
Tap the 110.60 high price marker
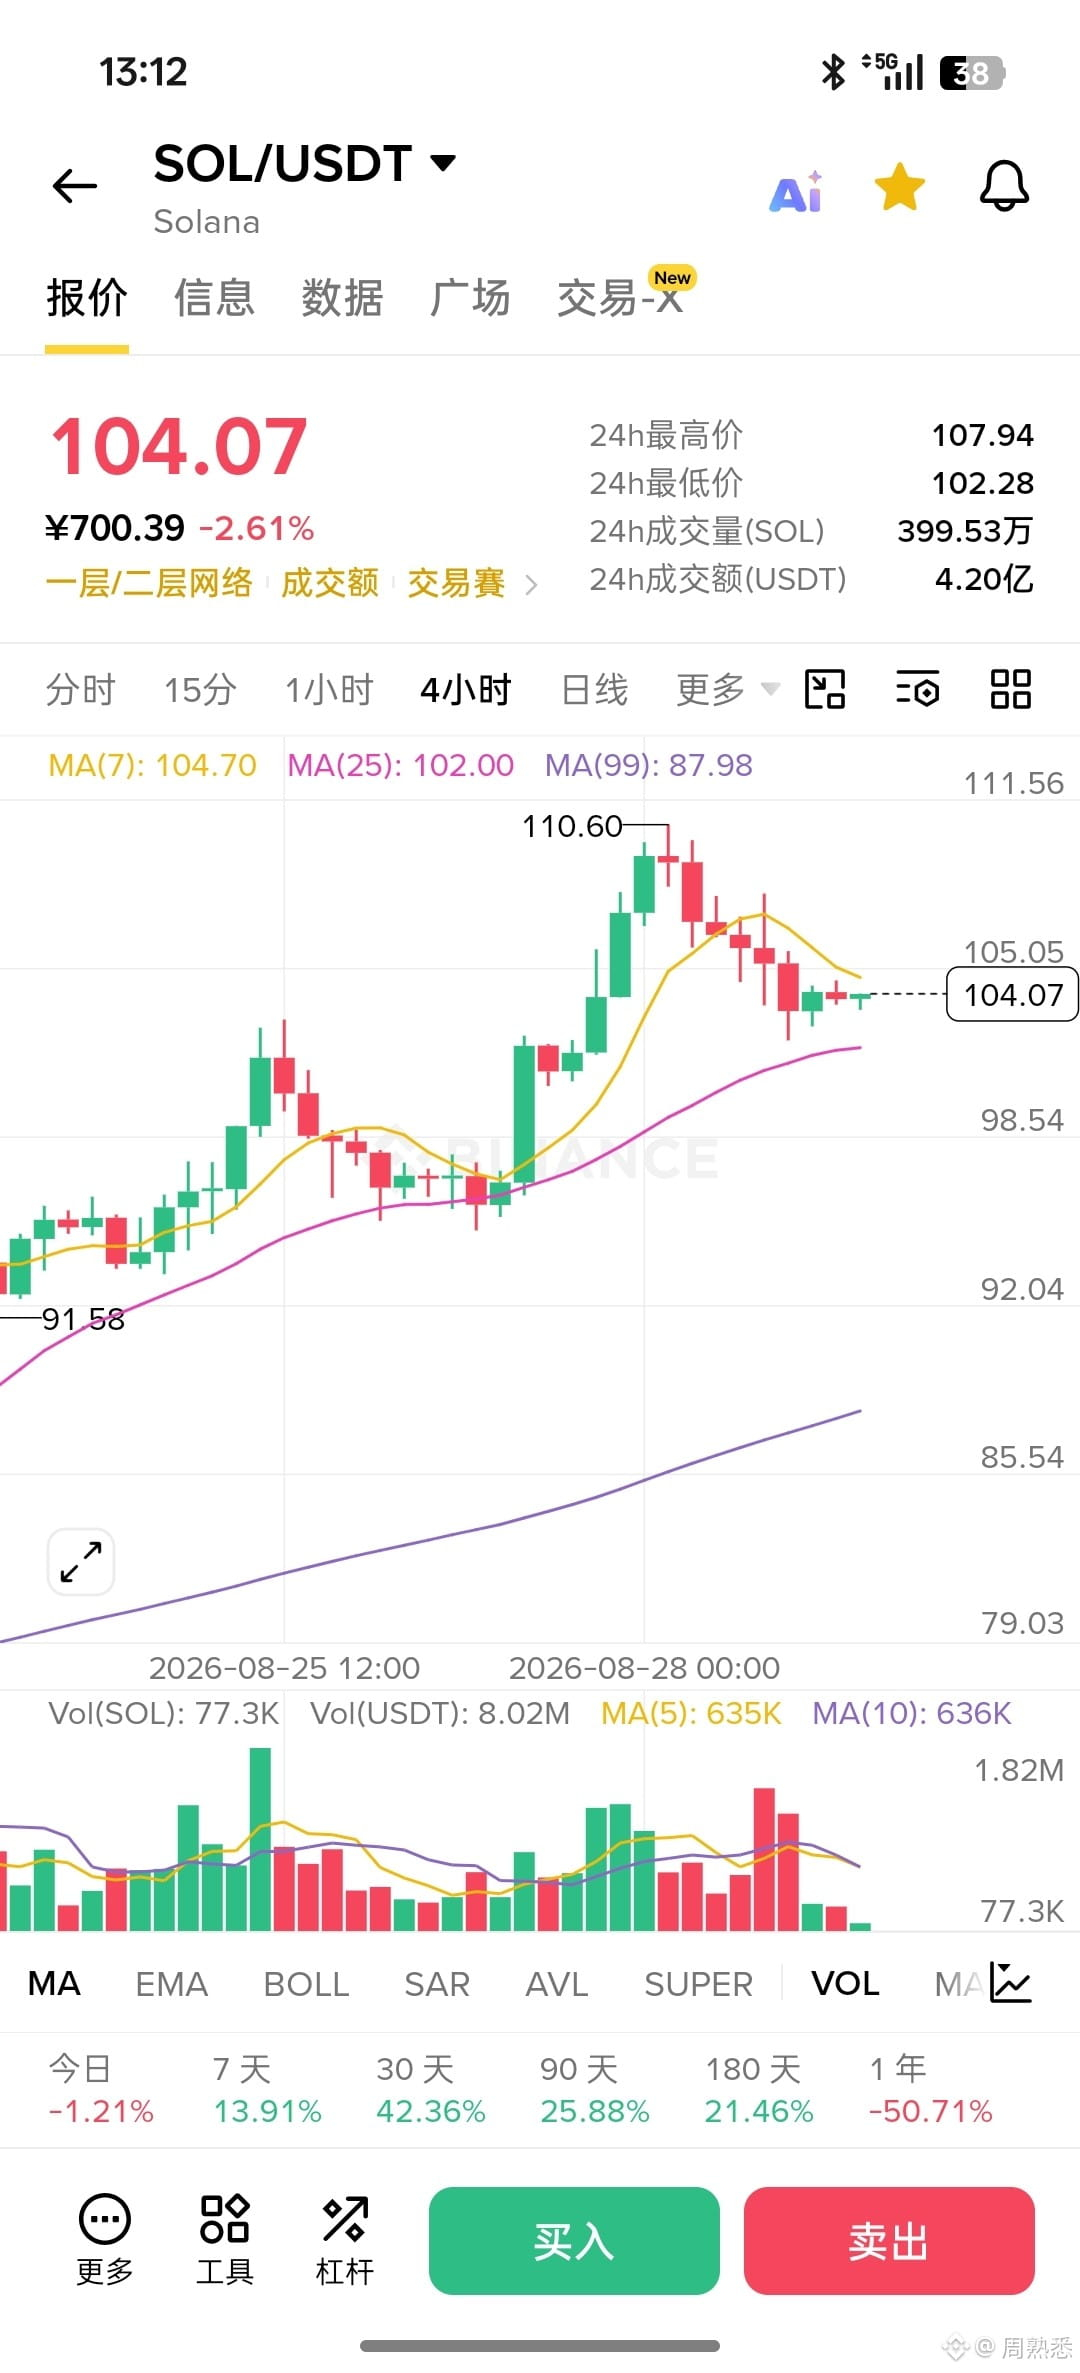pyautogui.click(x=572, y=826)
